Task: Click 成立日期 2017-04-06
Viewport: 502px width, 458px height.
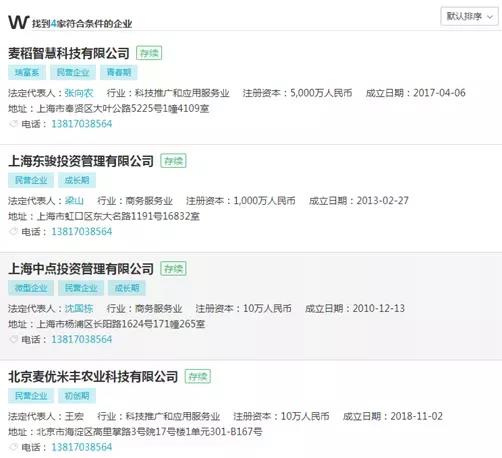Action: [x=416, y=93]
